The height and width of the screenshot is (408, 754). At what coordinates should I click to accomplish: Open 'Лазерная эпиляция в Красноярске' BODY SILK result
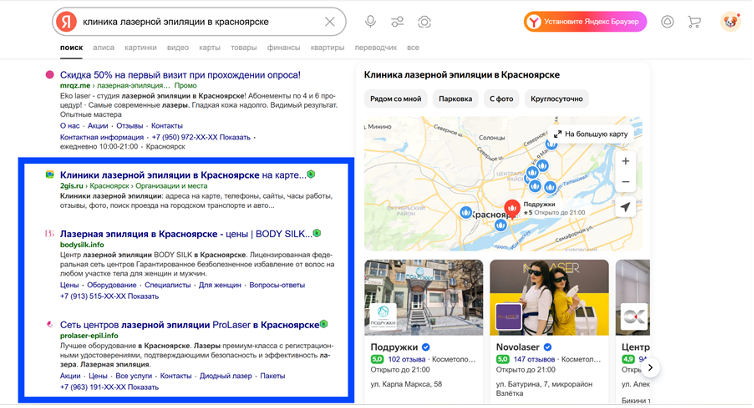point(186,234)
